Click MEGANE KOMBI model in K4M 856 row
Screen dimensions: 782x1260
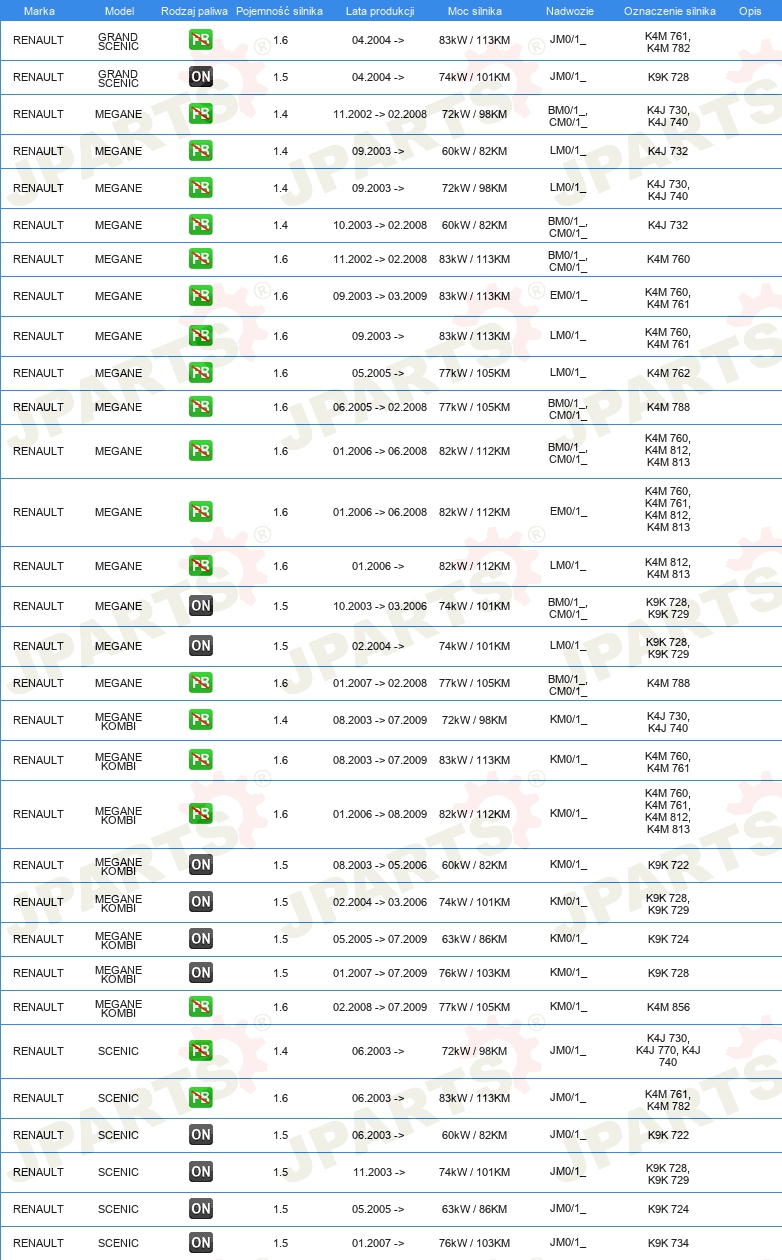pyautogui.click(x=118, y=1007)
